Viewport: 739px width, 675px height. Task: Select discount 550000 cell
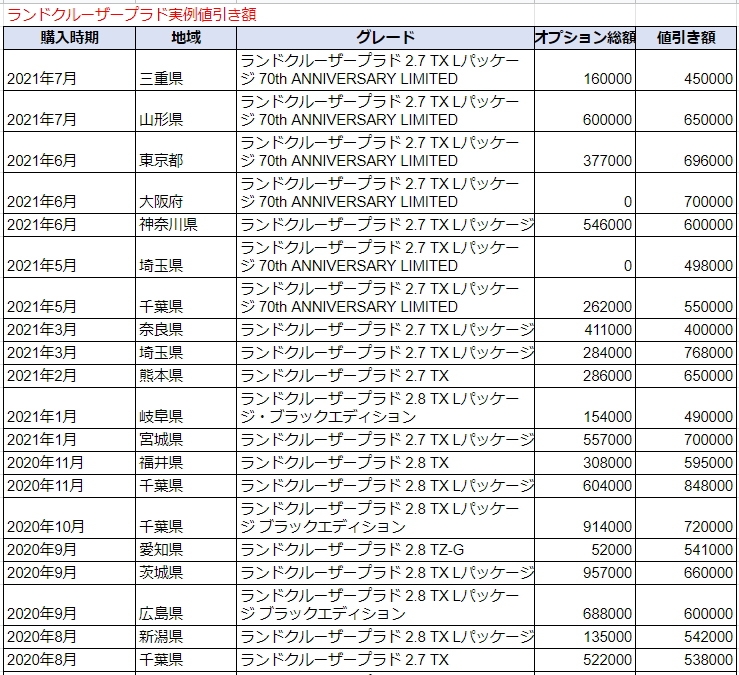686,298
